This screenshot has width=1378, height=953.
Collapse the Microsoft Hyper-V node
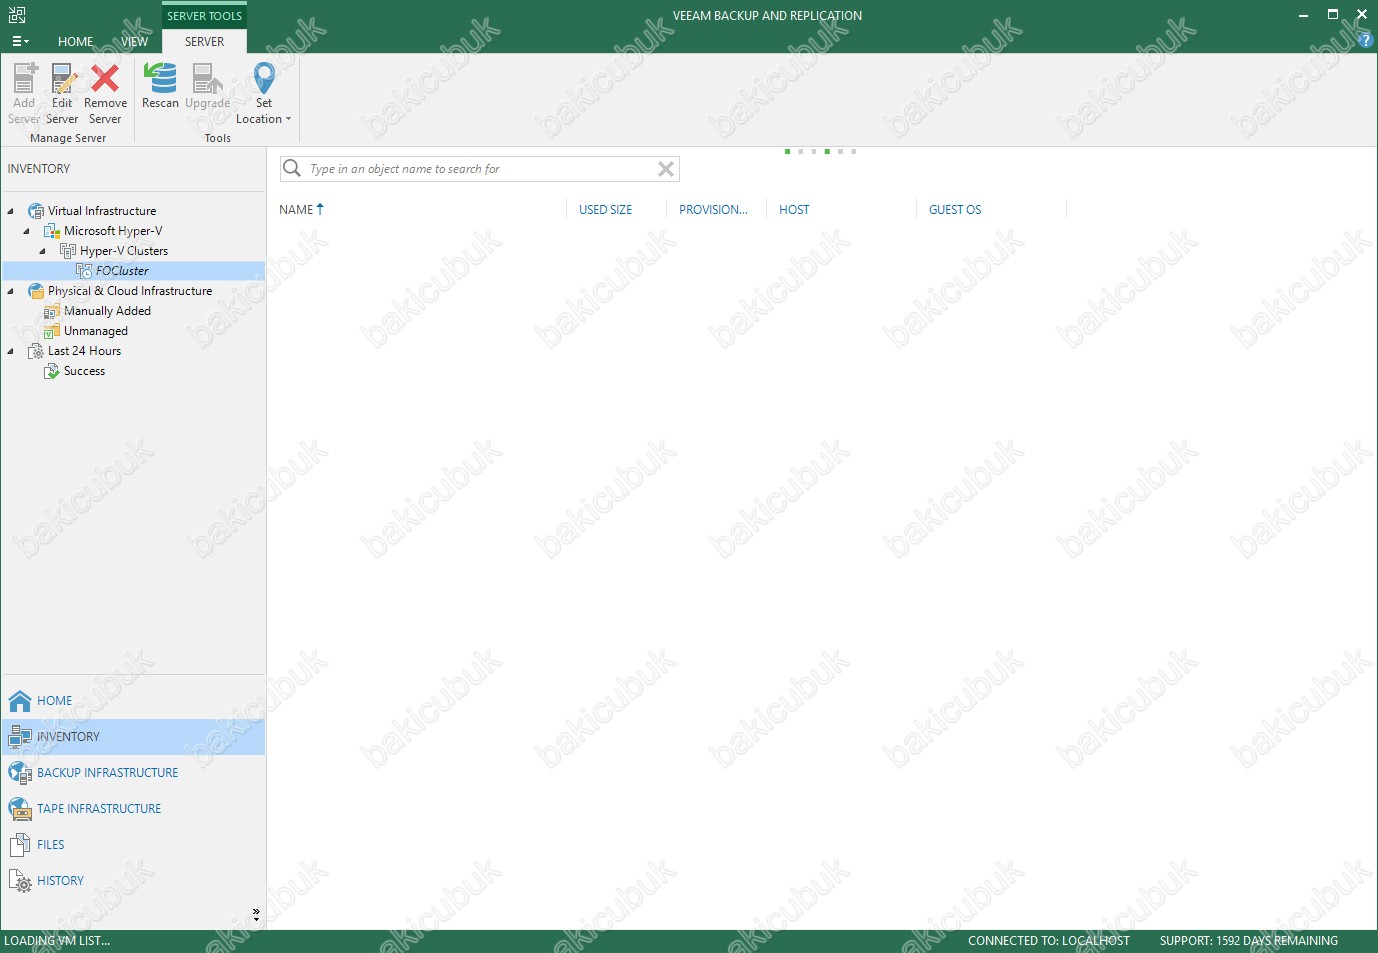pyautogui.click(x=27, y=231)
